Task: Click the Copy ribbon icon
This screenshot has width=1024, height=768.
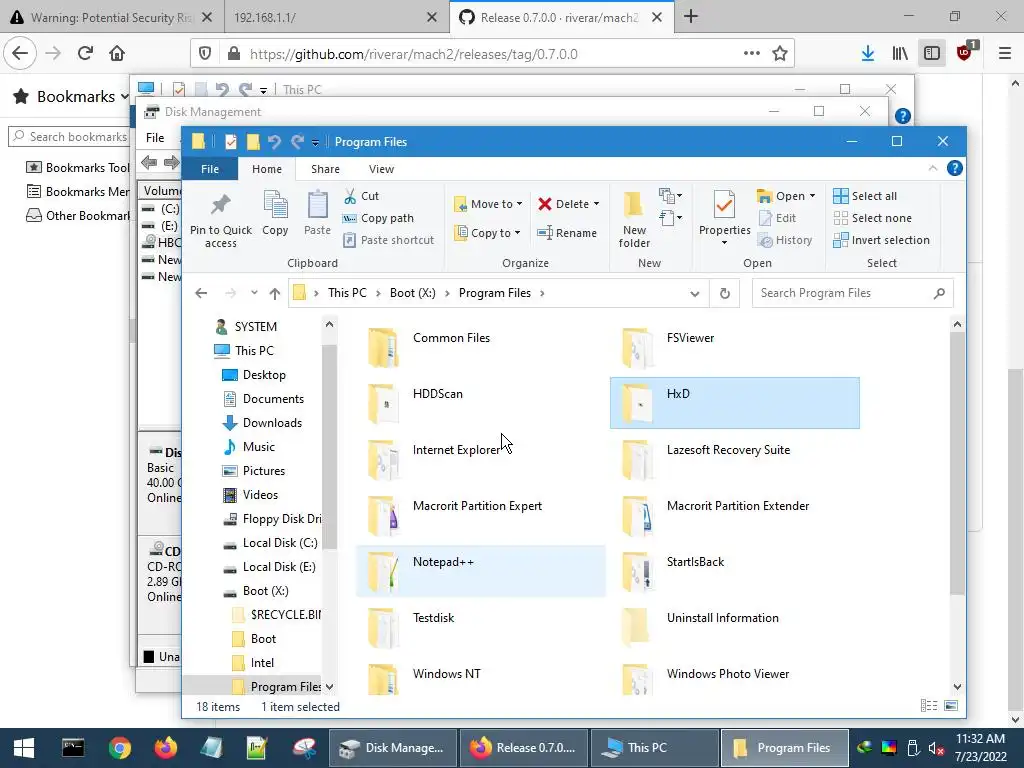Action: (275, 205)
